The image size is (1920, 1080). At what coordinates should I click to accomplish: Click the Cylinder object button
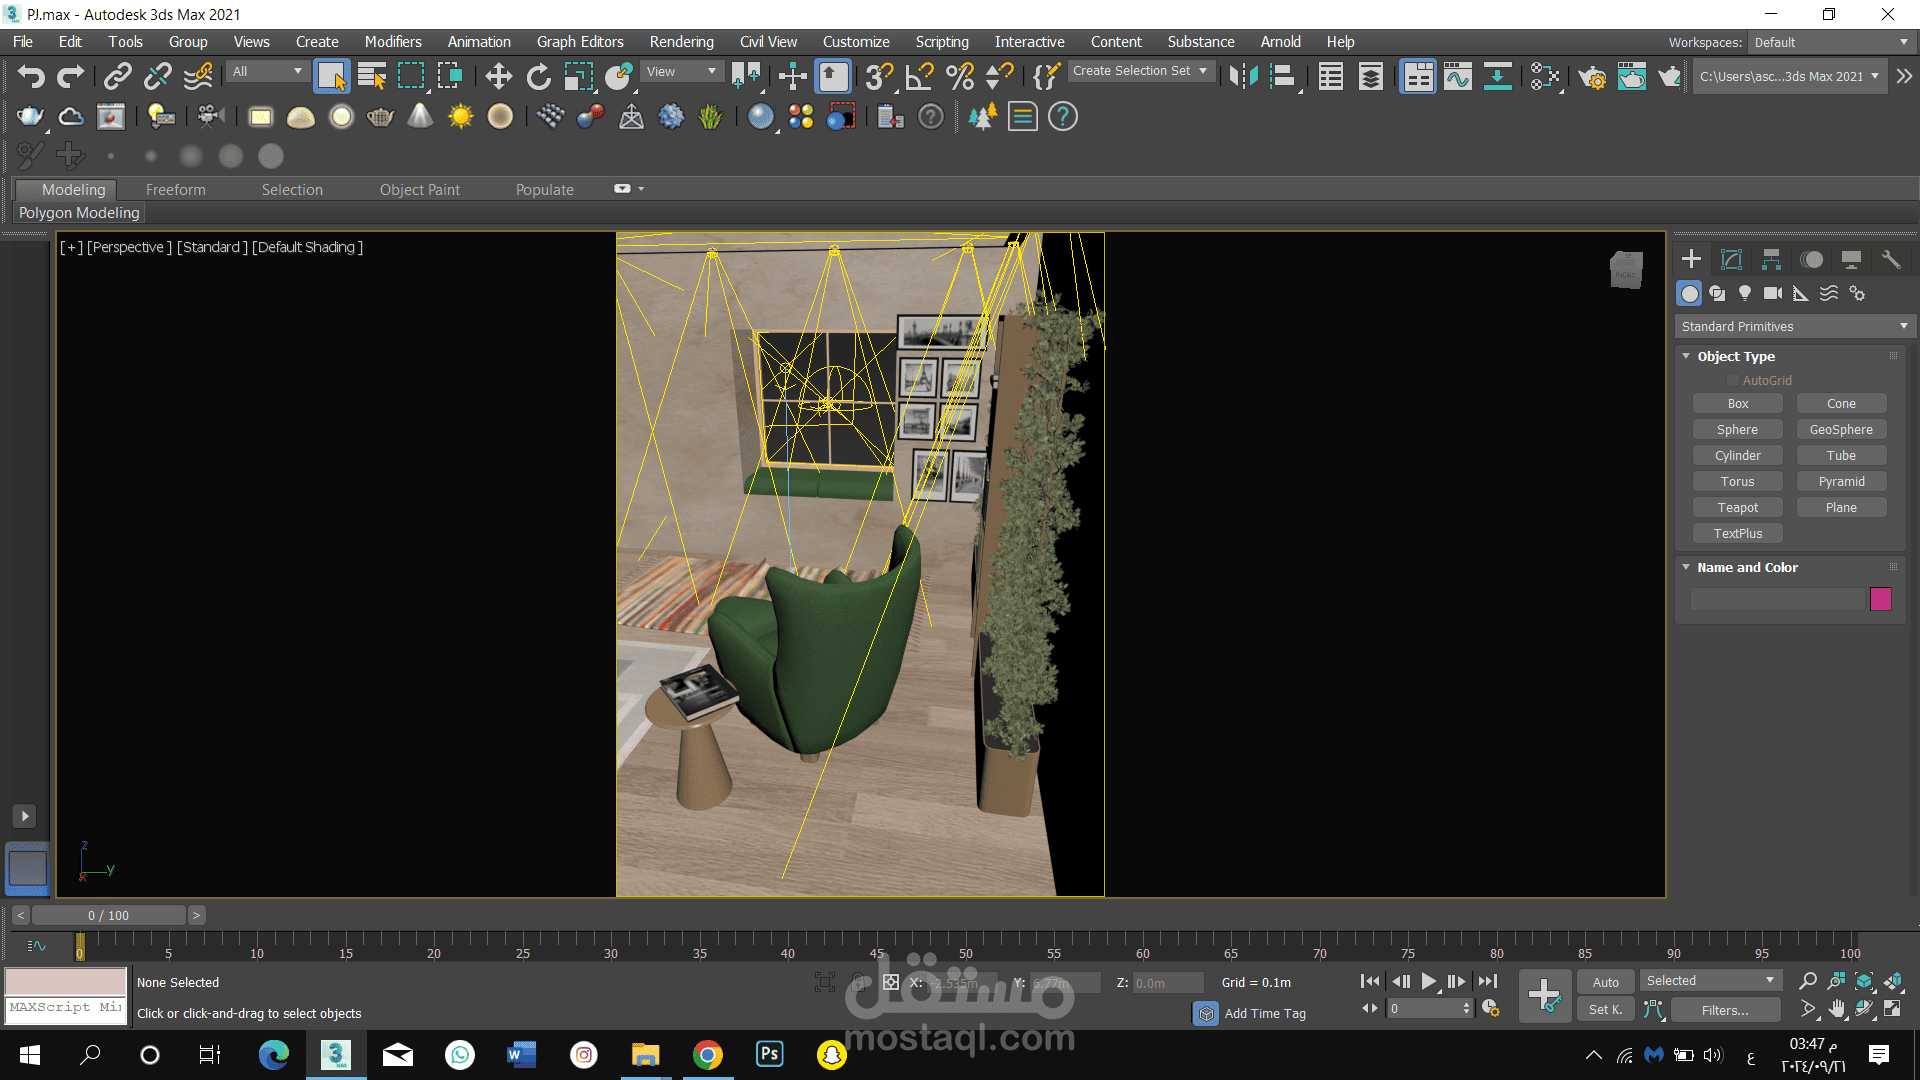(x=1737, y=456)
